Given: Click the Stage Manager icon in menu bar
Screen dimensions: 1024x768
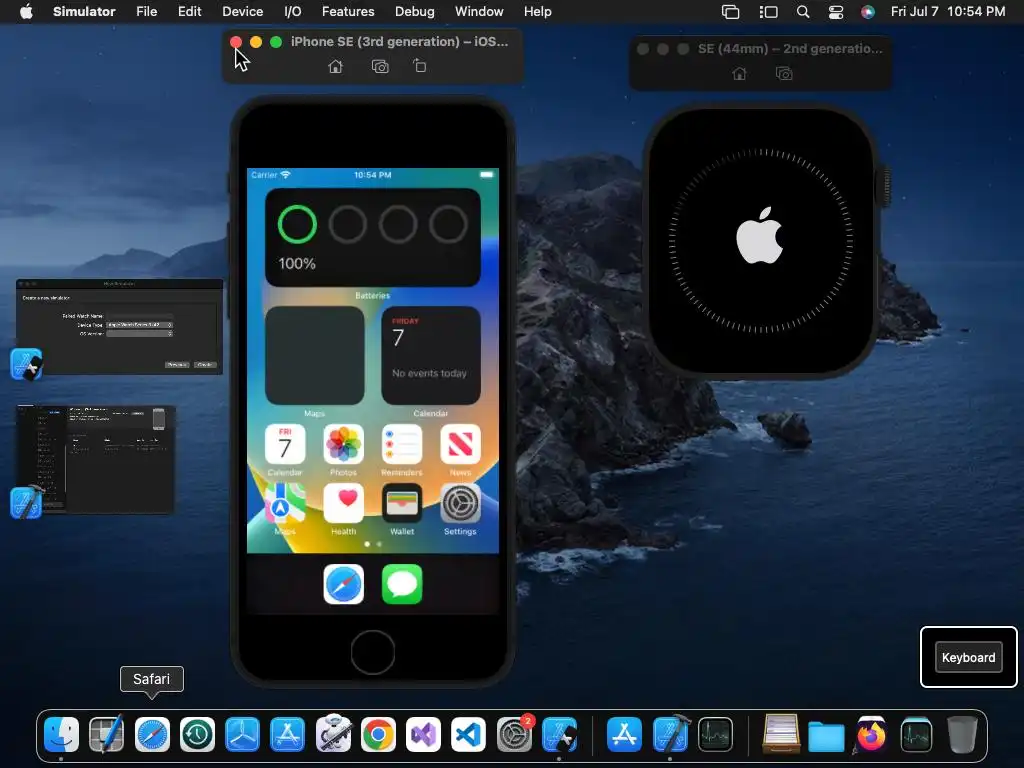Looking at the screenshot, I should (x=769, y=12).
